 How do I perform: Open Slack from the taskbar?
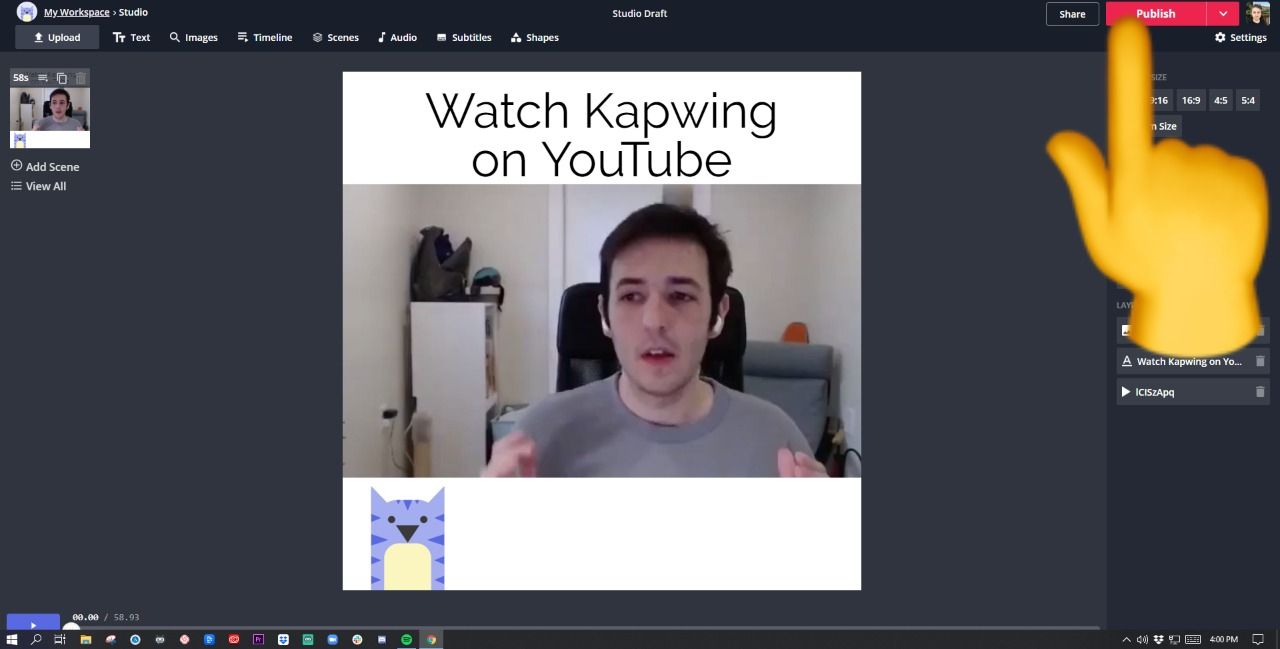(357, 639)
